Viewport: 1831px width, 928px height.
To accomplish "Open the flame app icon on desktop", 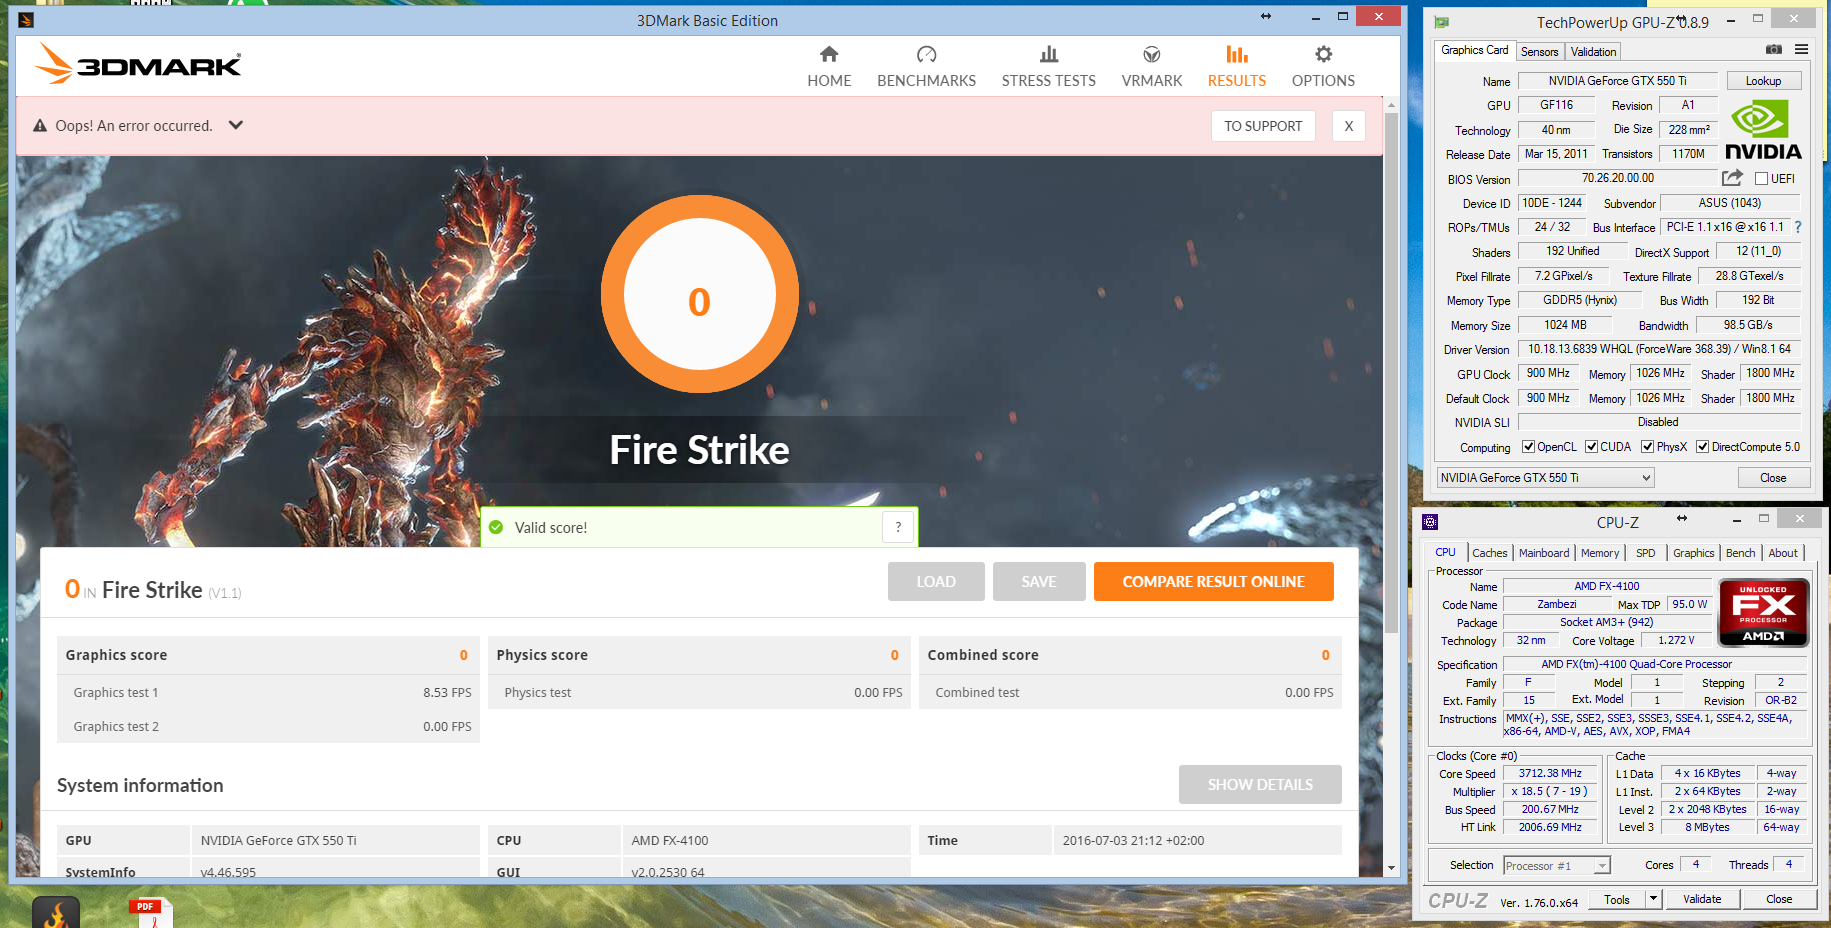I will tap(56, 912).
